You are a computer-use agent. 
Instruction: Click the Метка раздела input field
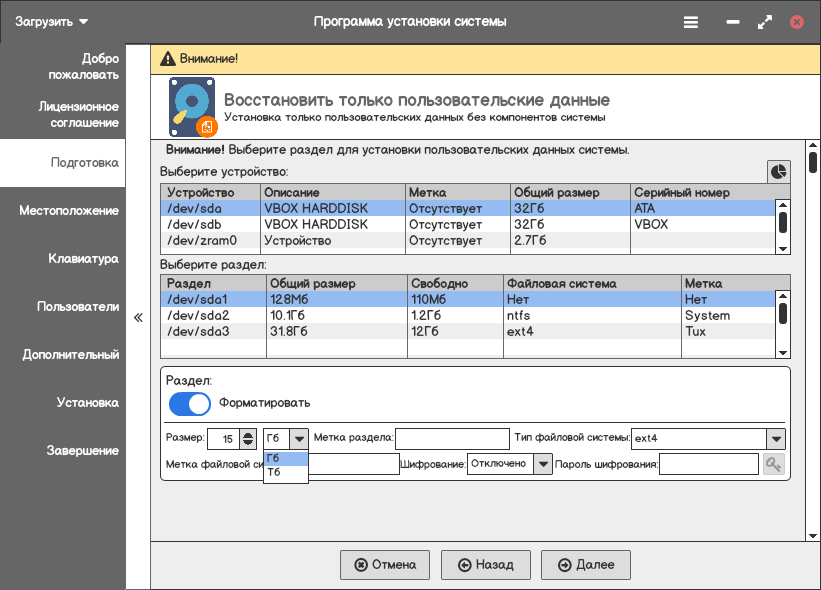[x=452, y=439]
